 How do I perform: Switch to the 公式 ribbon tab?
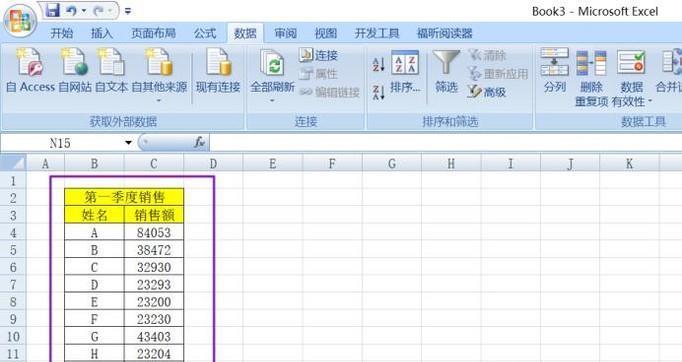(205, 34)
